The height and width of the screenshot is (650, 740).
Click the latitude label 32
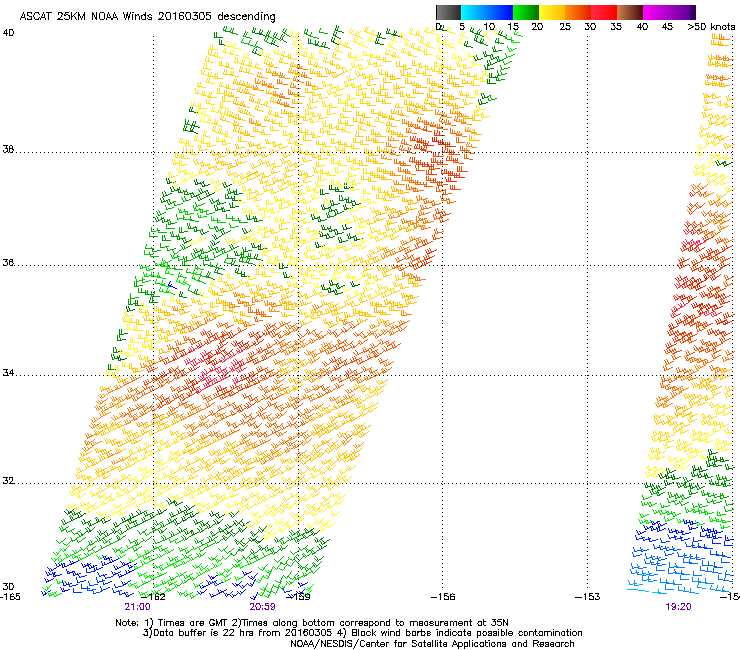point(8,481)
